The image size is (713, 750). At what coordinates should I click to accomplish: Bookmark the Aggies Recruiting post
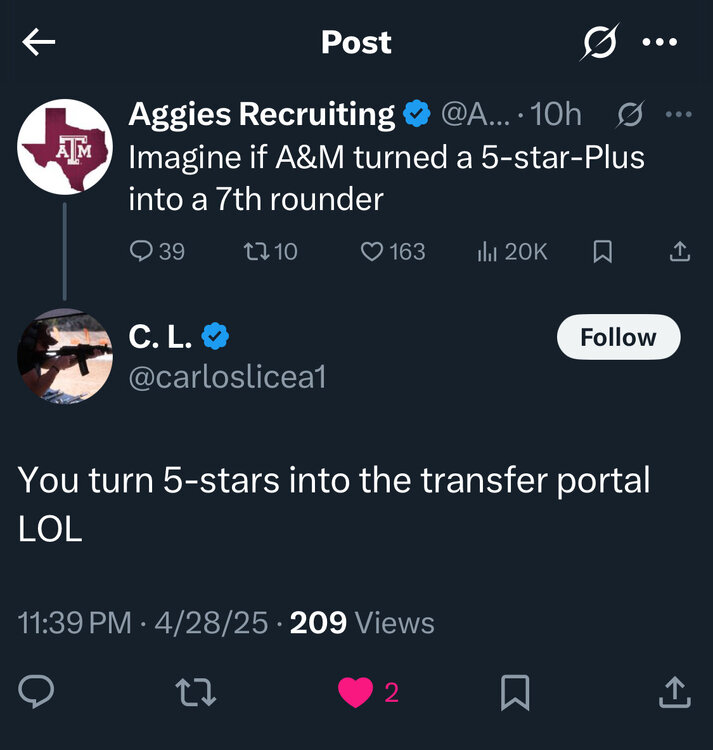tap(602, 252)
